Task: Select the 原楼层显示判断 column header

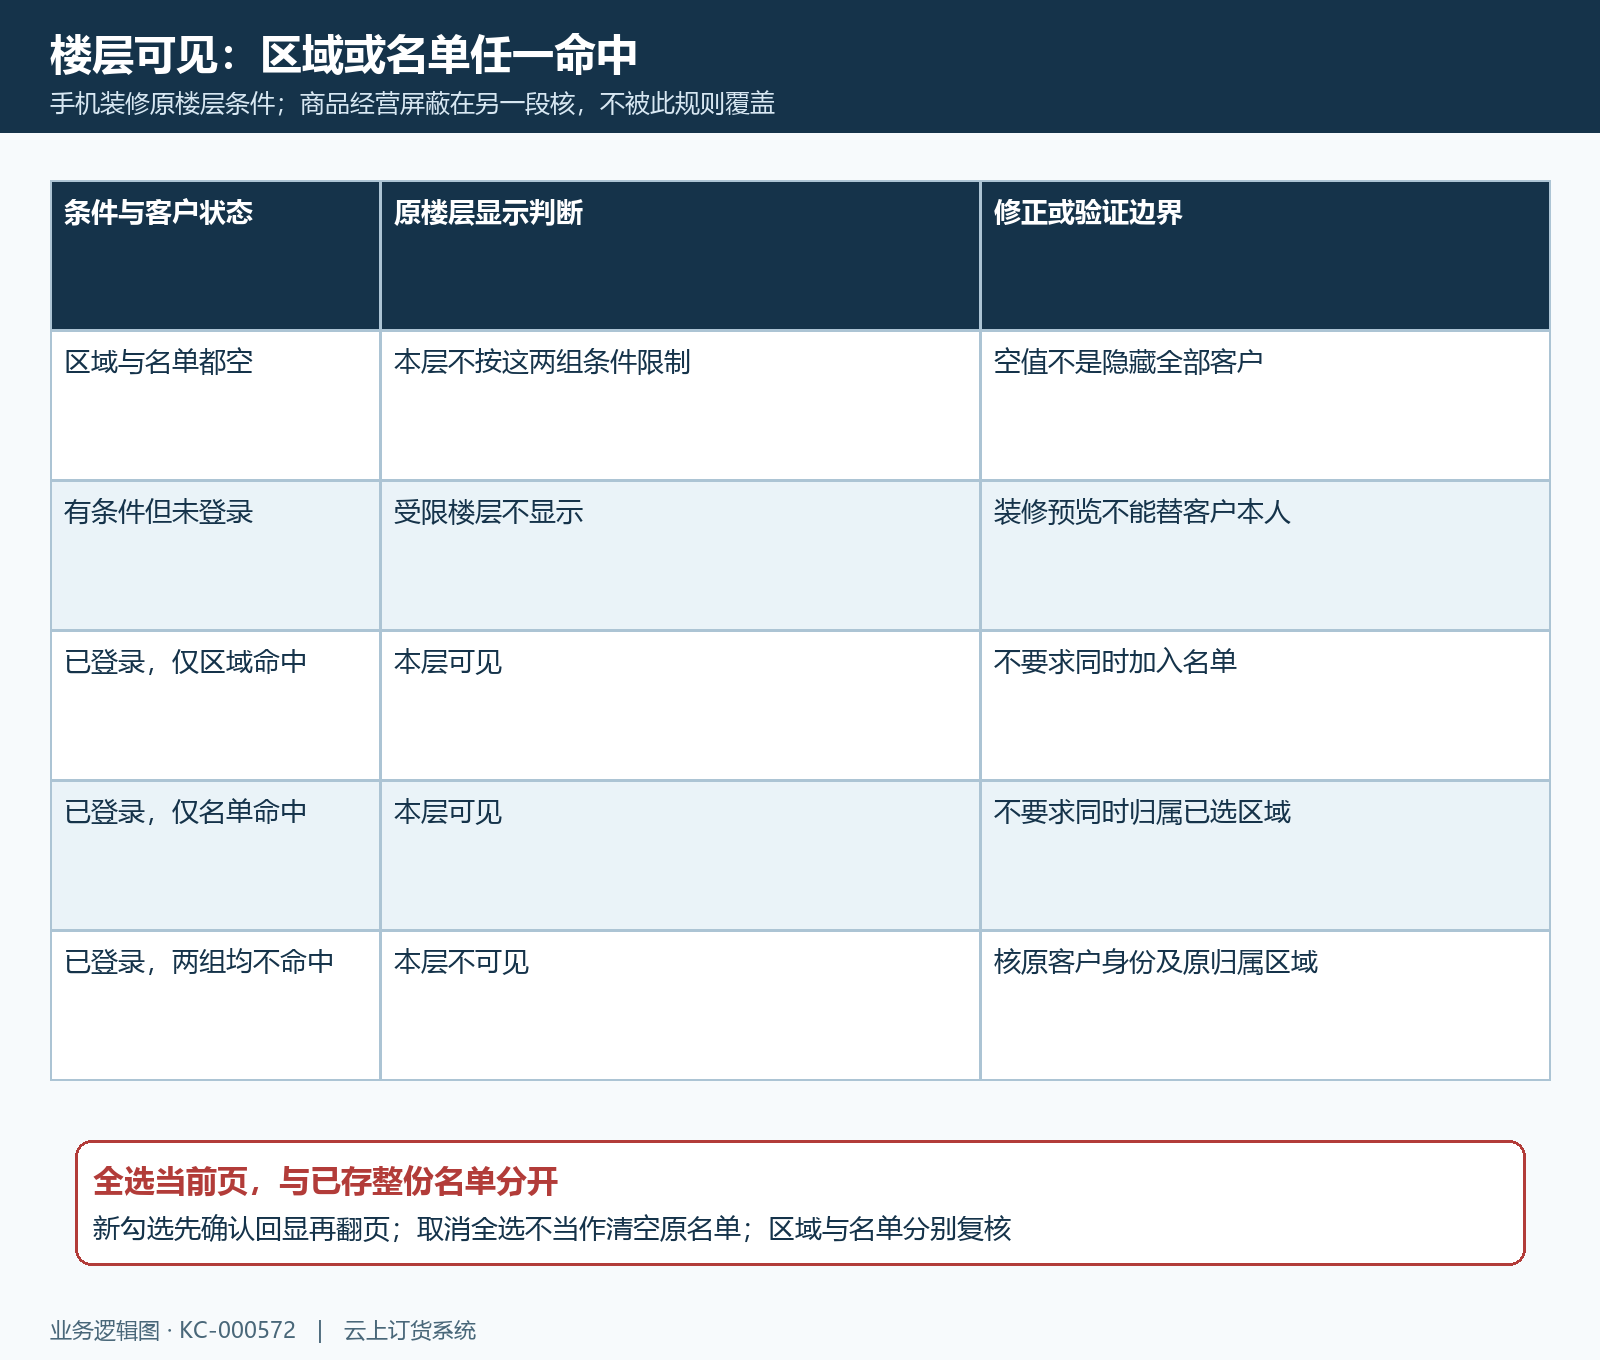Action: (680, 256)
